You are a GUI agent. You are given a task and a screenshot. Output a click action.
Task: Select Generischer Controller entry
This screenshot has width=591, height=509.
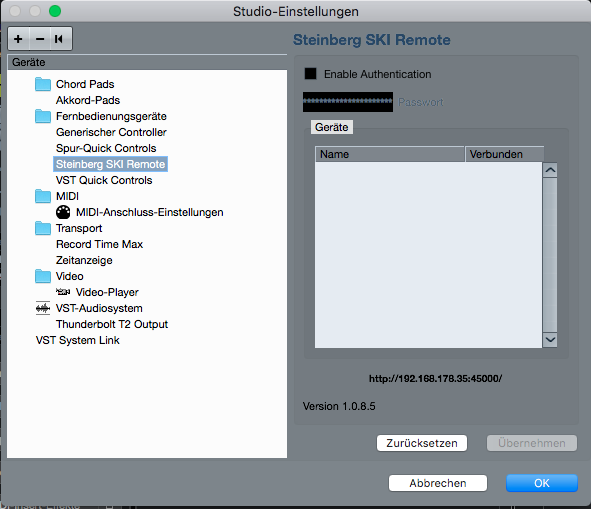pyautogui.click(x=111, y=132)
